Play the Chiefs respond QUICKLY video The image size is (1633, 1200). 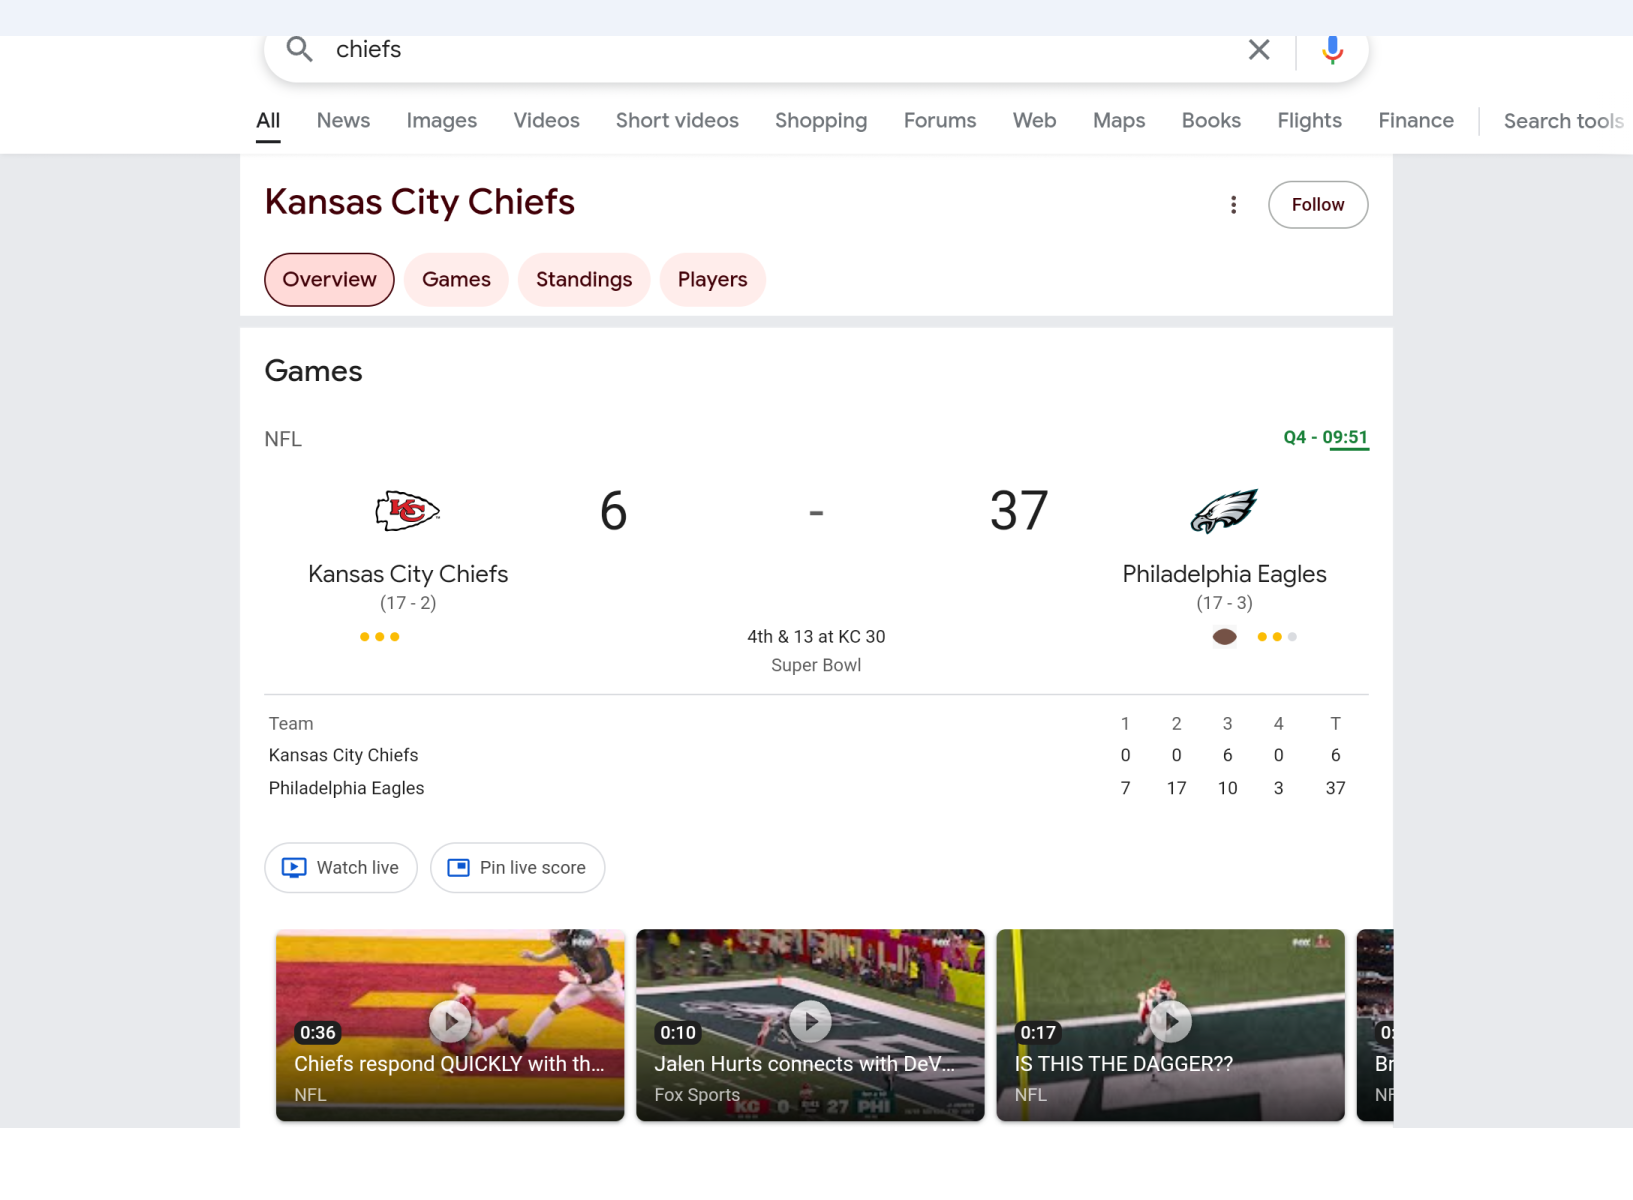click(450, 1024)
